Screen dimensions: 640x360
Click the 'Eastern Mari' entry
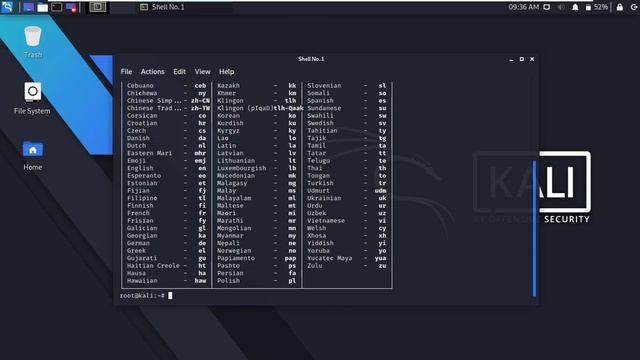point(149,153)
